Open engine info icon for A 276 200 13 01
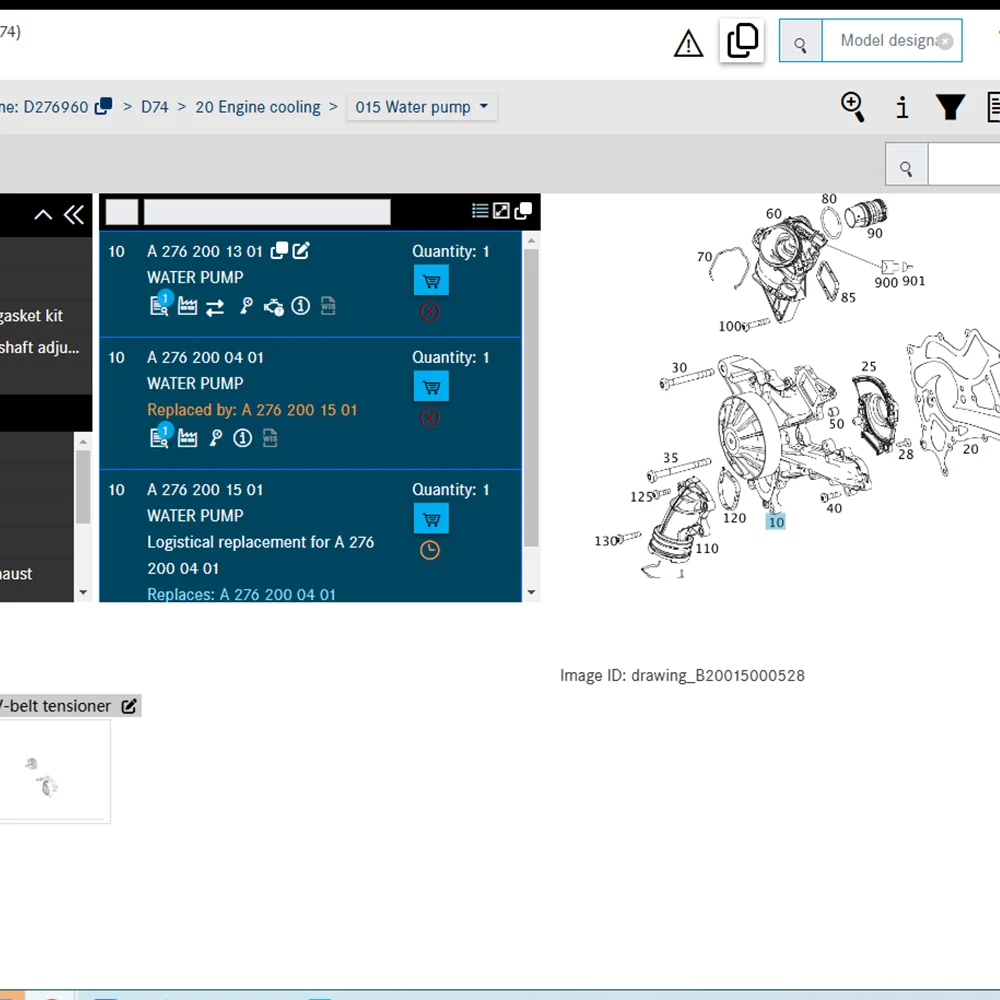 pos(274,307)
